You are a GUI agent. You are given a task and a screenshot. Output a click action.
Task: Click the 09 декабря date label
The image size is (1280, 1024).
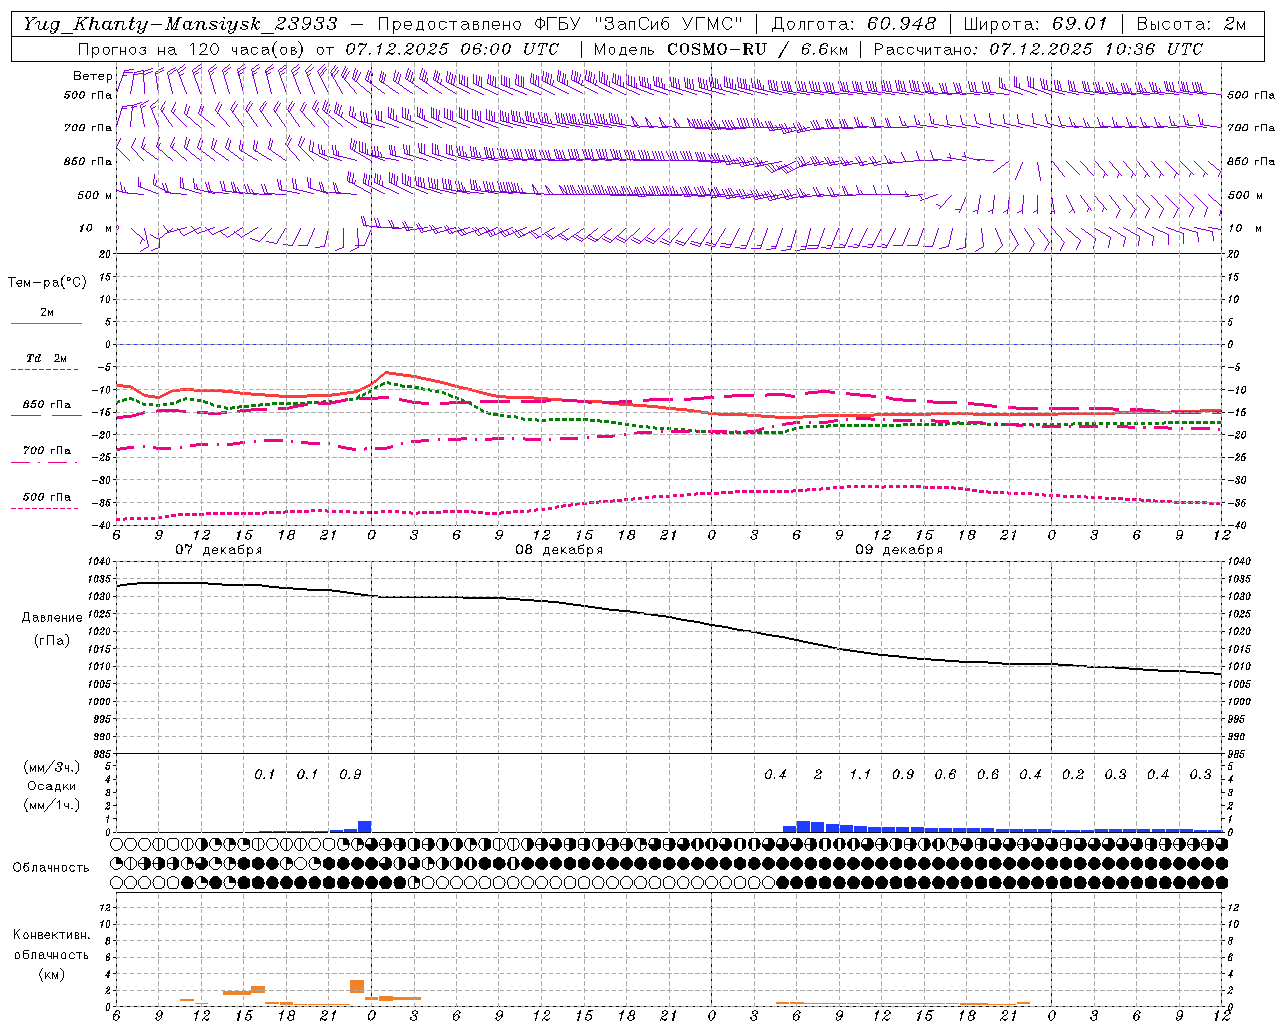pos(899,550)
